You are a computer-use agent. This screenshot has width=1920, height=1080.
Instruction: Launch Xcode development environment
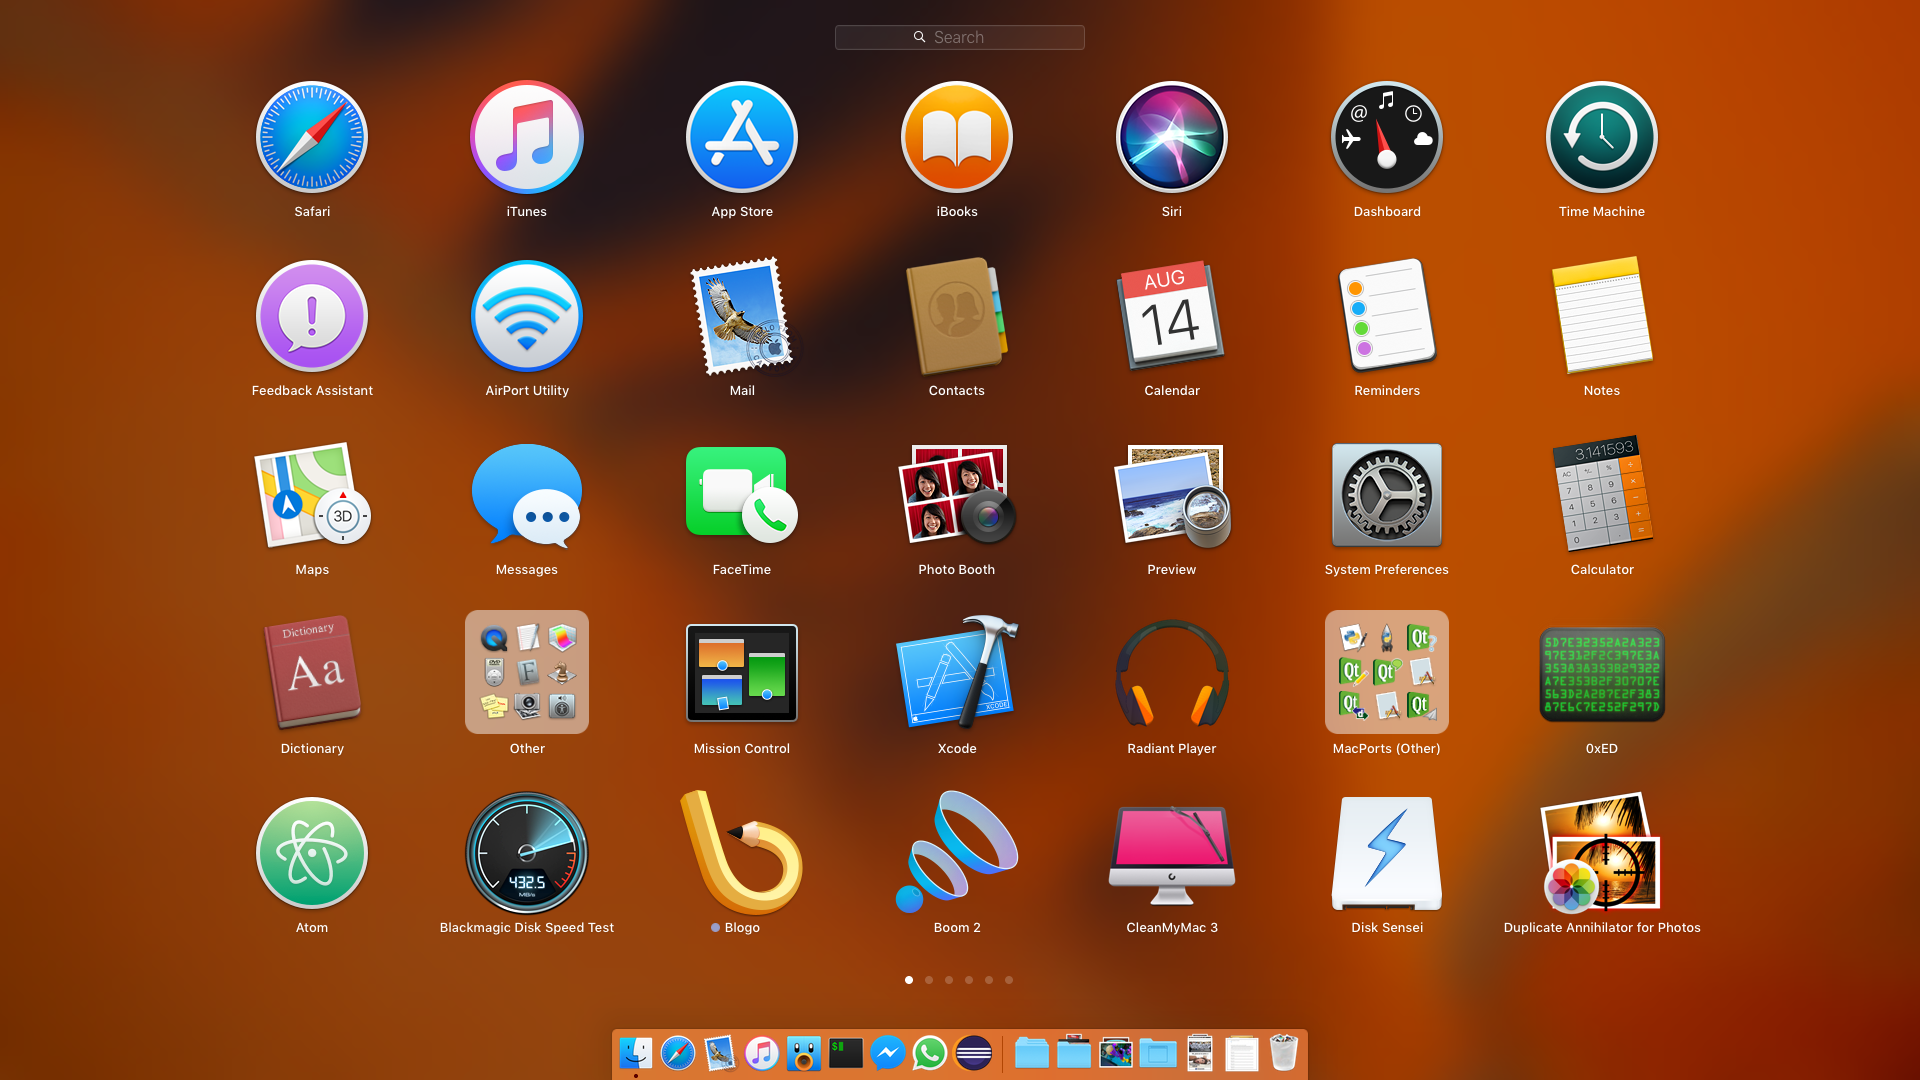(x=957, y=673)
